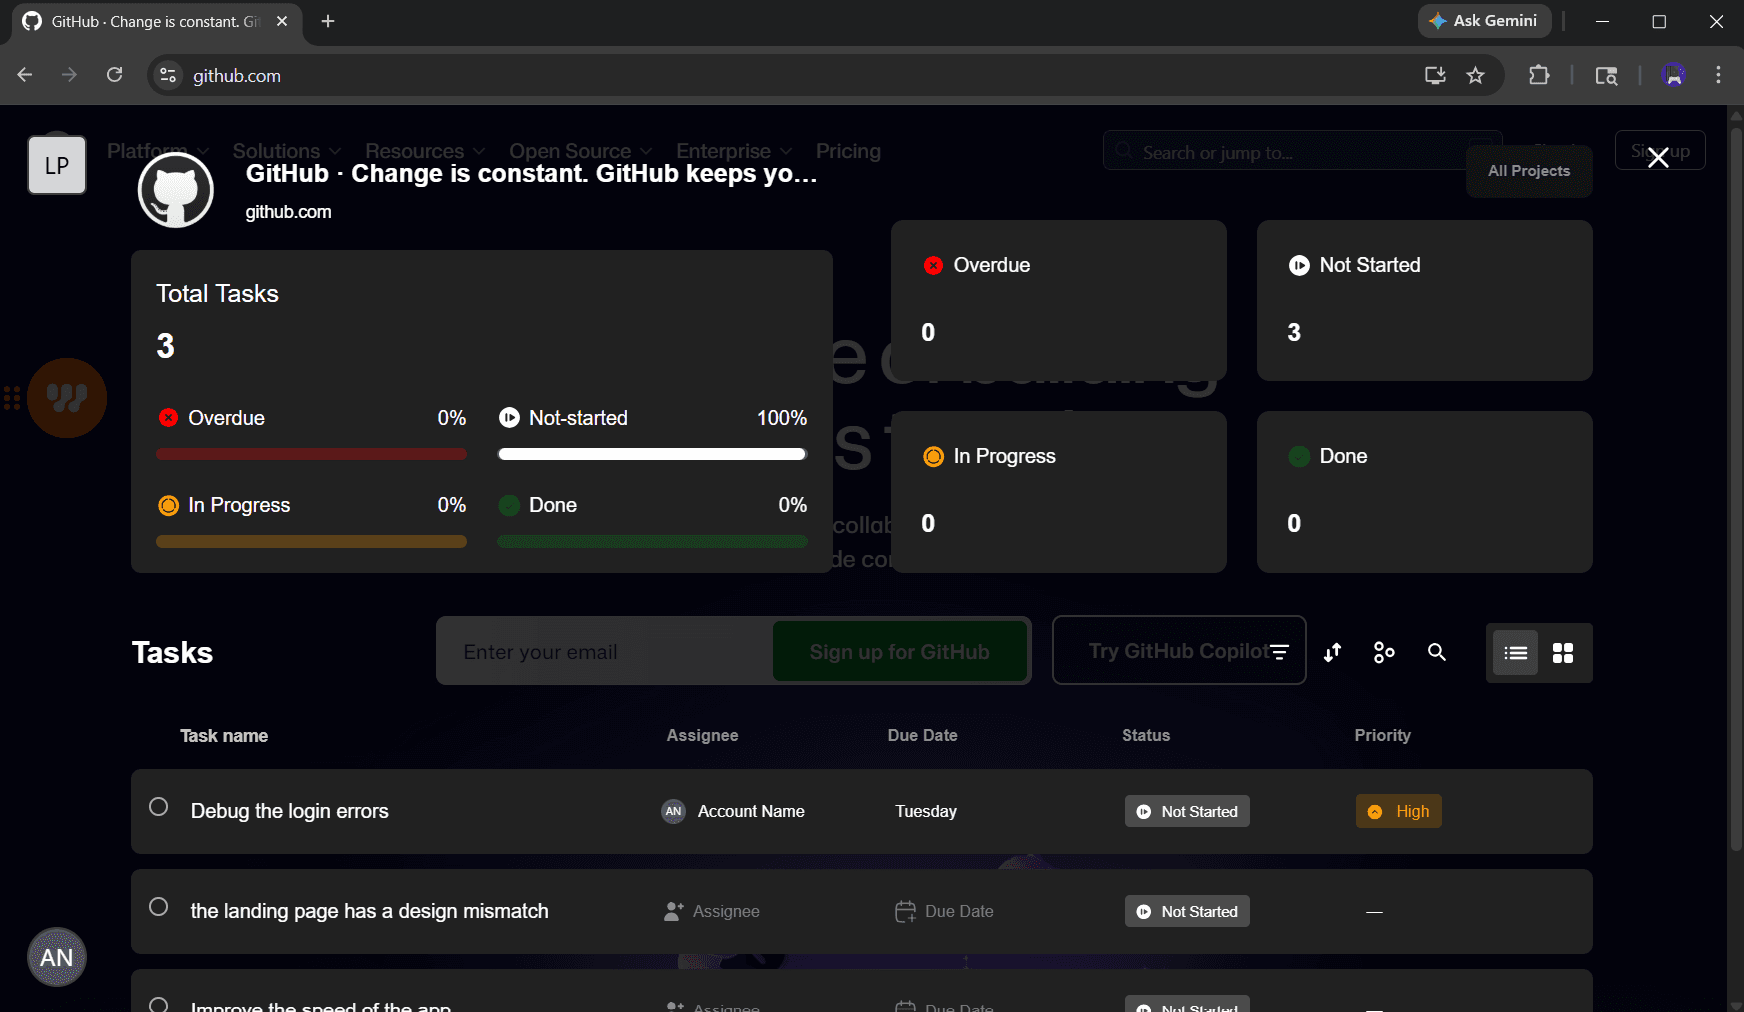
Task: Open the Chrome tab search icon
Action: point(1606,75)
